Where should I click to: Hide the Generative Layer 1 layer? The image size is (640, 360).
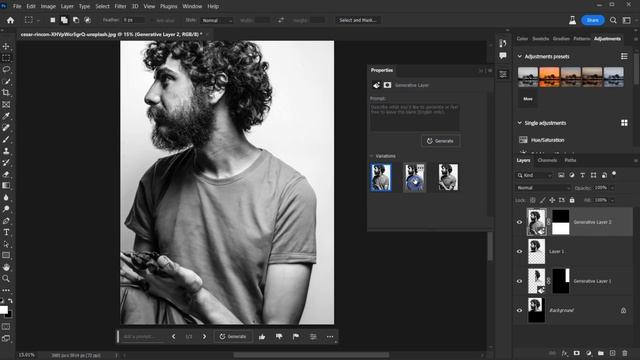(520, 281)
